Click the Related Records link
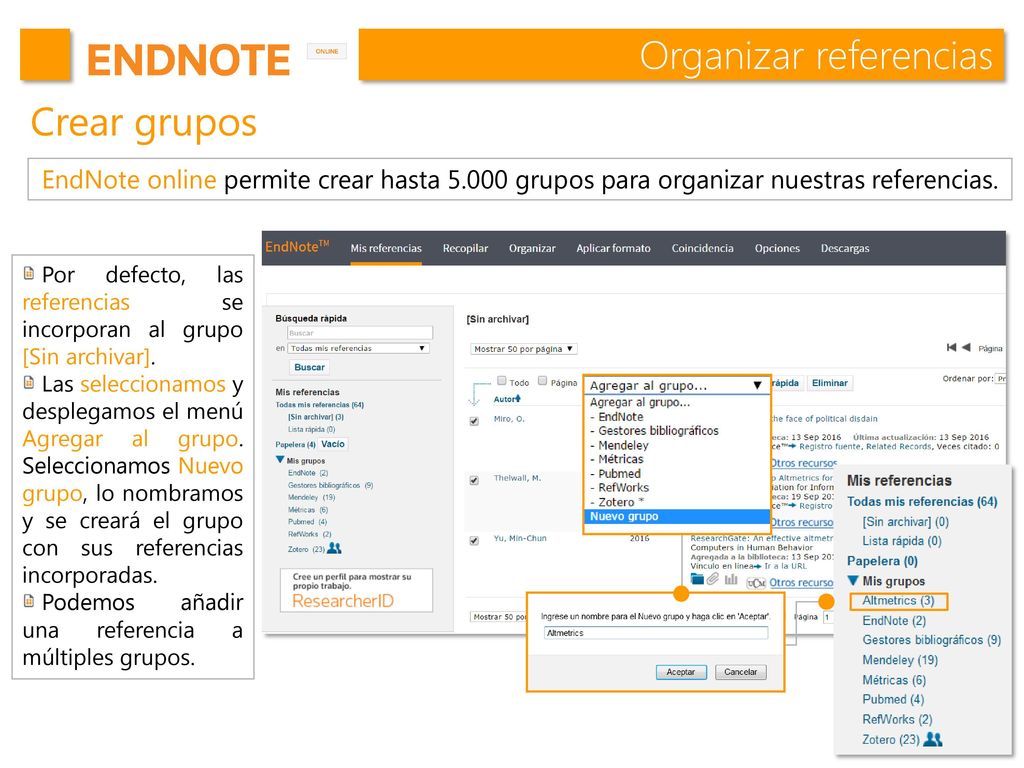This screenshot has width=1024, height=768. point(901,447)
